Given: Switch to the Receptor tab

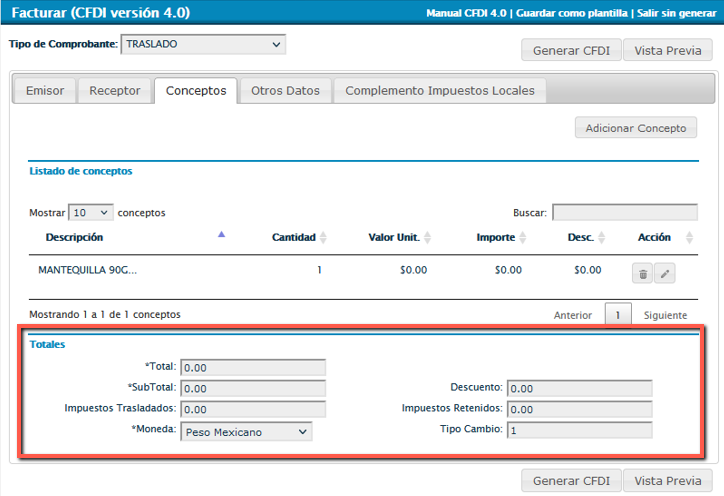Looking at the screenshot, I should [115, 91].
